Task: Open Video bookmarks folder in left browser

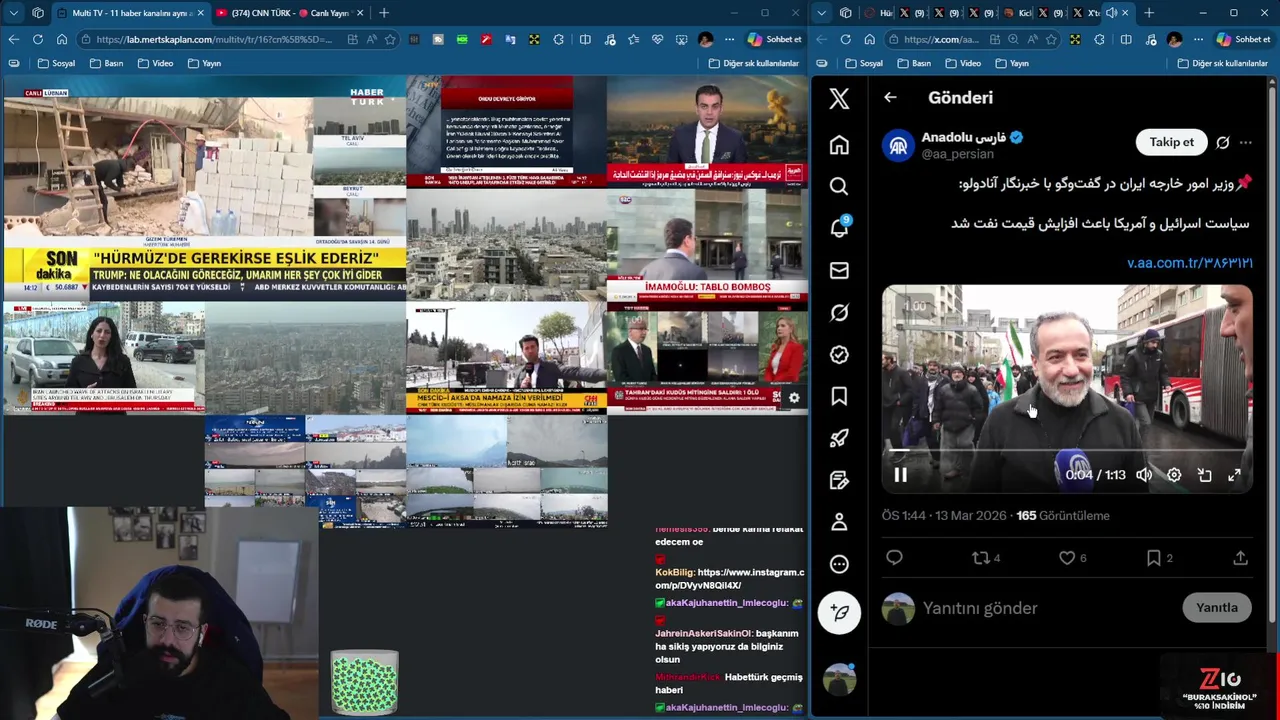Action: click(x=155, y=63)
